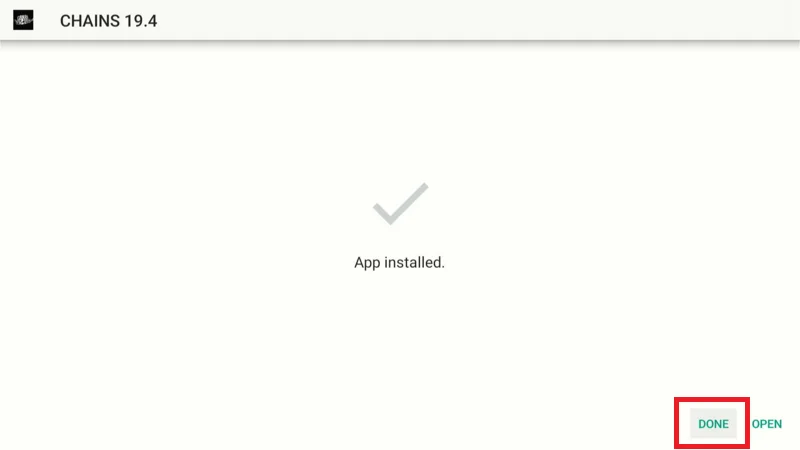The image size is (800, 450).
Task: Tap the OPEN action beside DONE
Action: coord(766,424)
